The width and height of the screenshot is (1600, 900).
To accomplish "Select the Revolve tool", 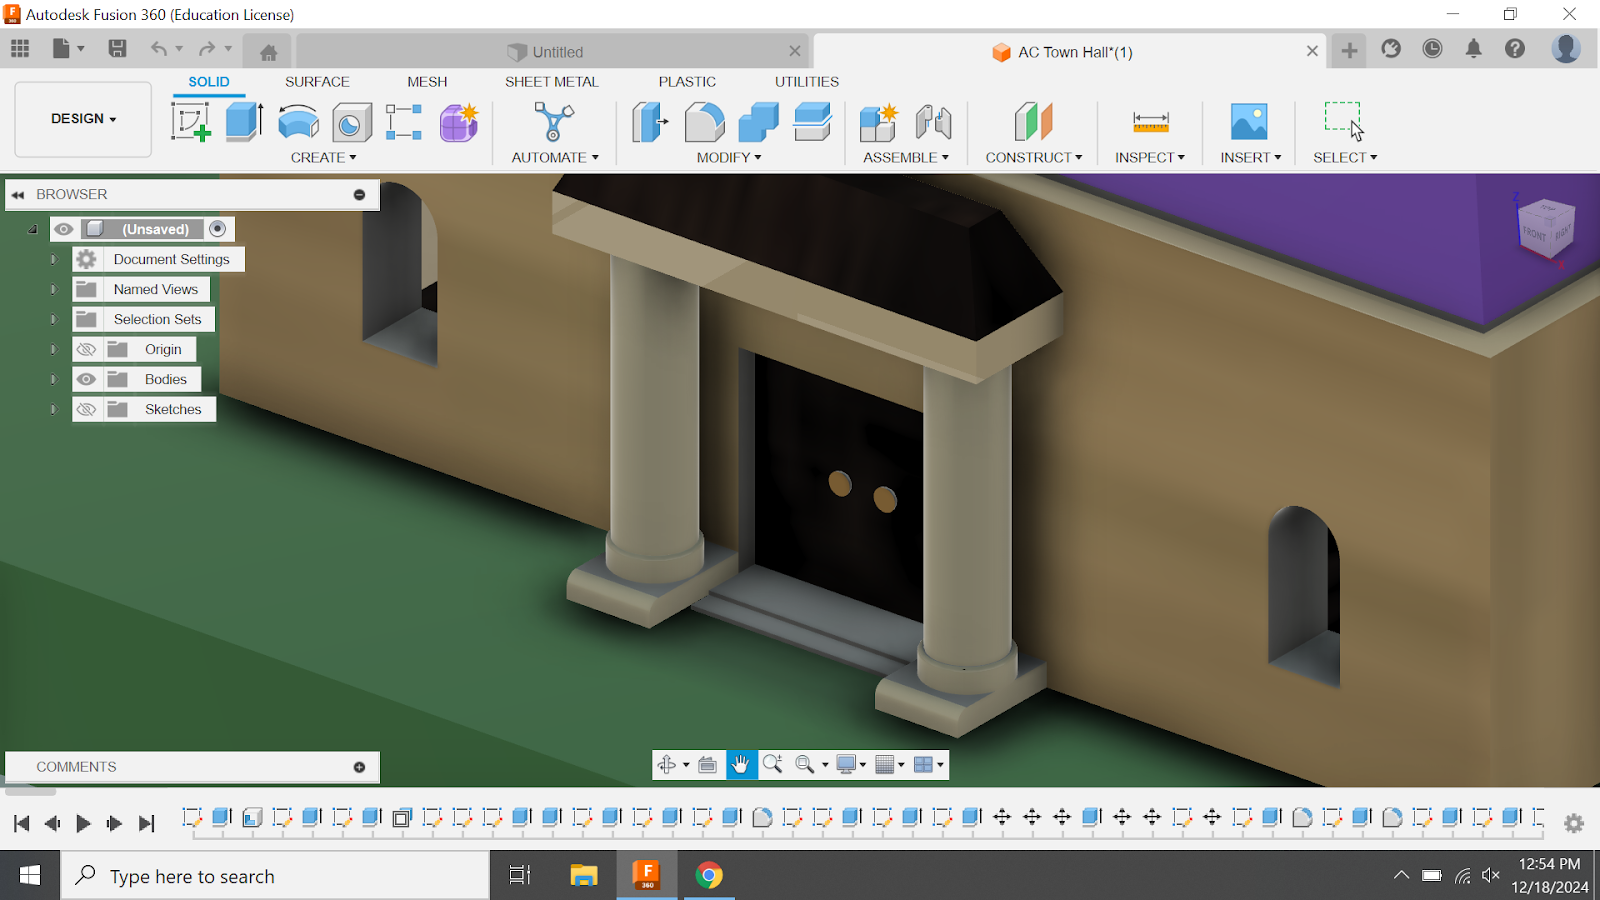I will coord(298,122).
